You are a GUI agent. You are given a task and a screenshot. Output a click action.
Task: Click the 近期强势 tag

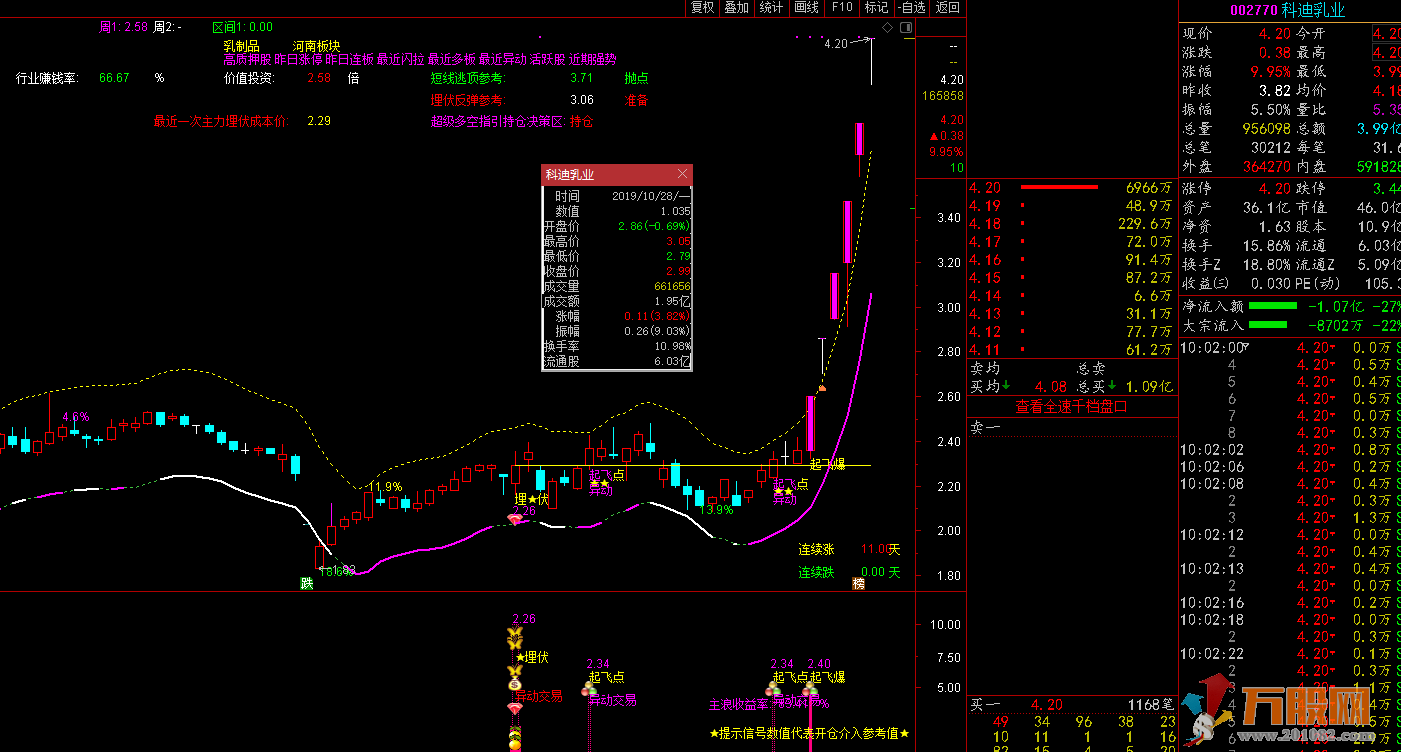592,60
